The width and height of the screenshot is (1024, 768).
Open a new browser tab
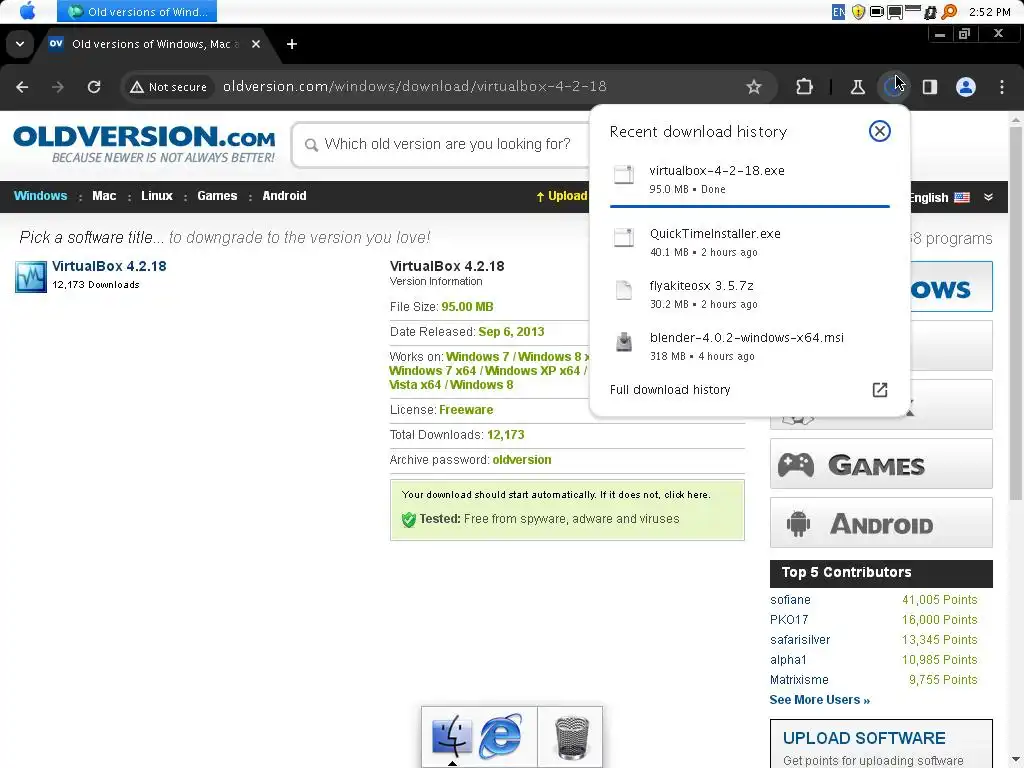click(x=292, y=44)
